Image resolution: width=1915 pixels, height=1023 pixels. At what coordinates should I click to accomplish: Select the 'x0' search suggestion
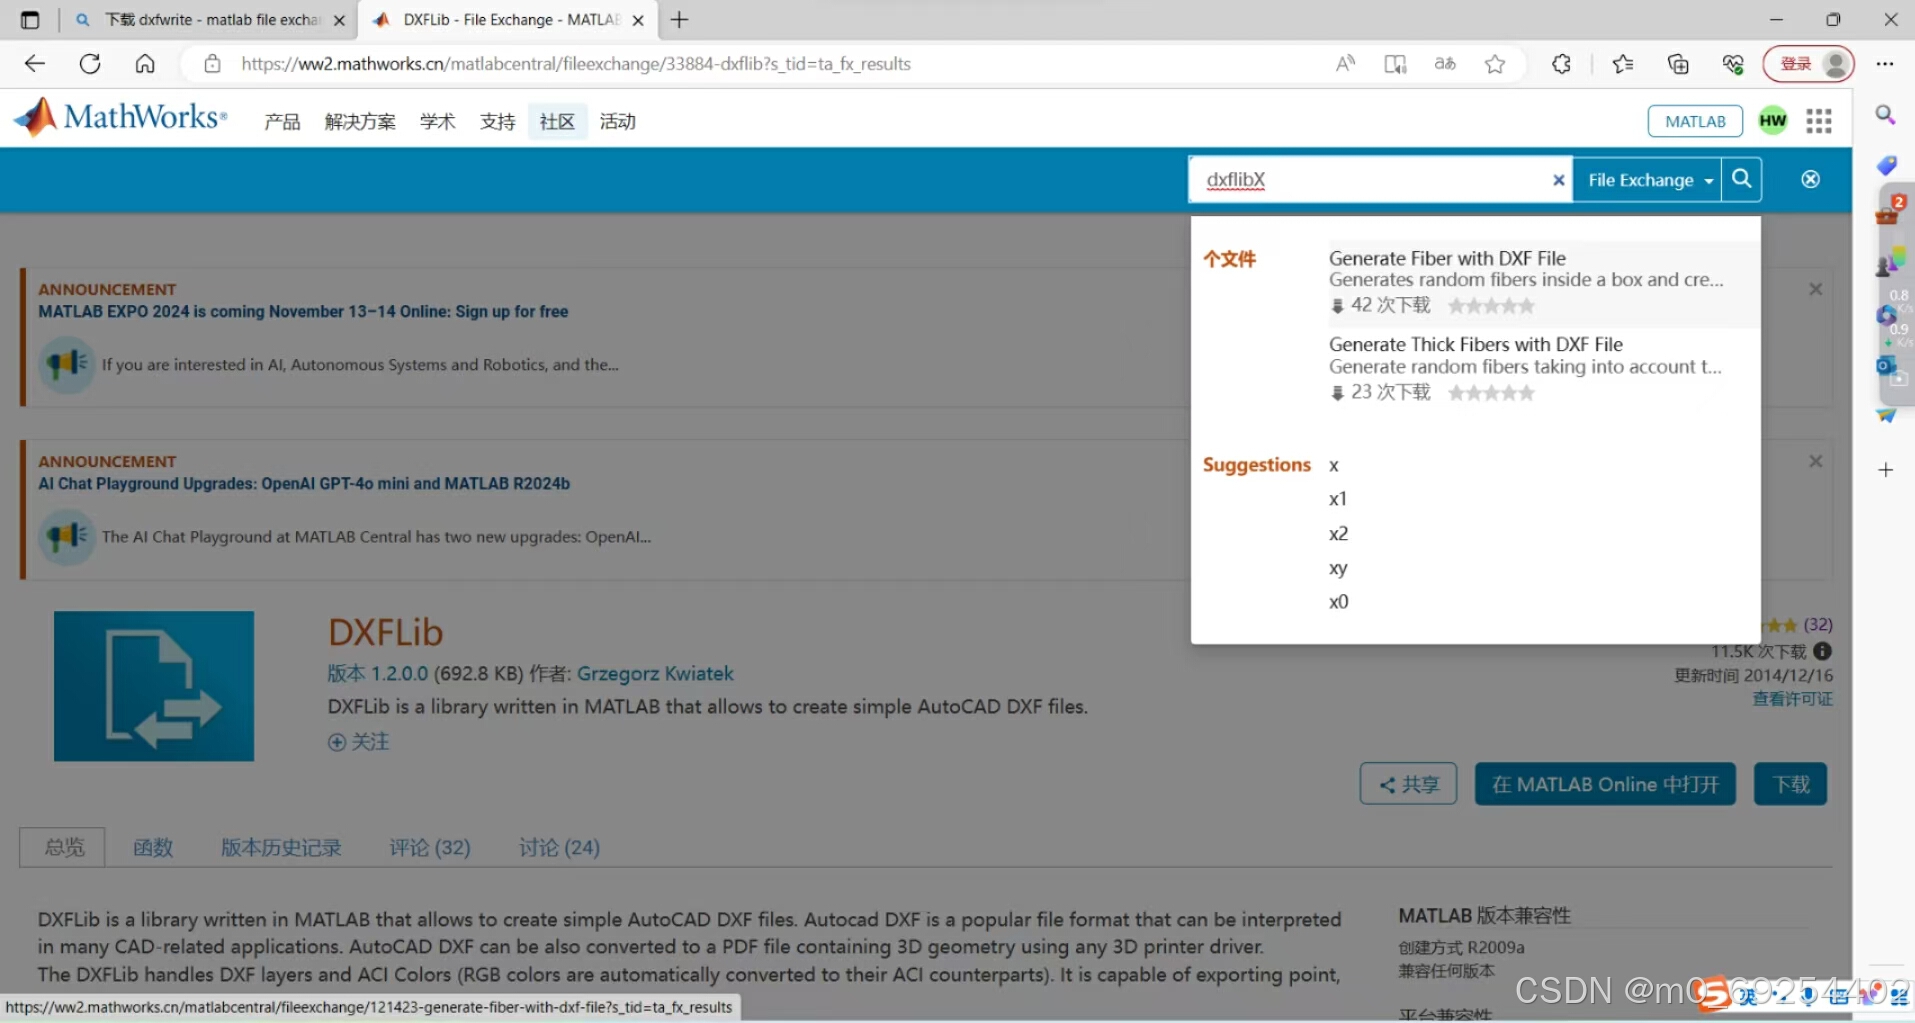[1338, 602]
